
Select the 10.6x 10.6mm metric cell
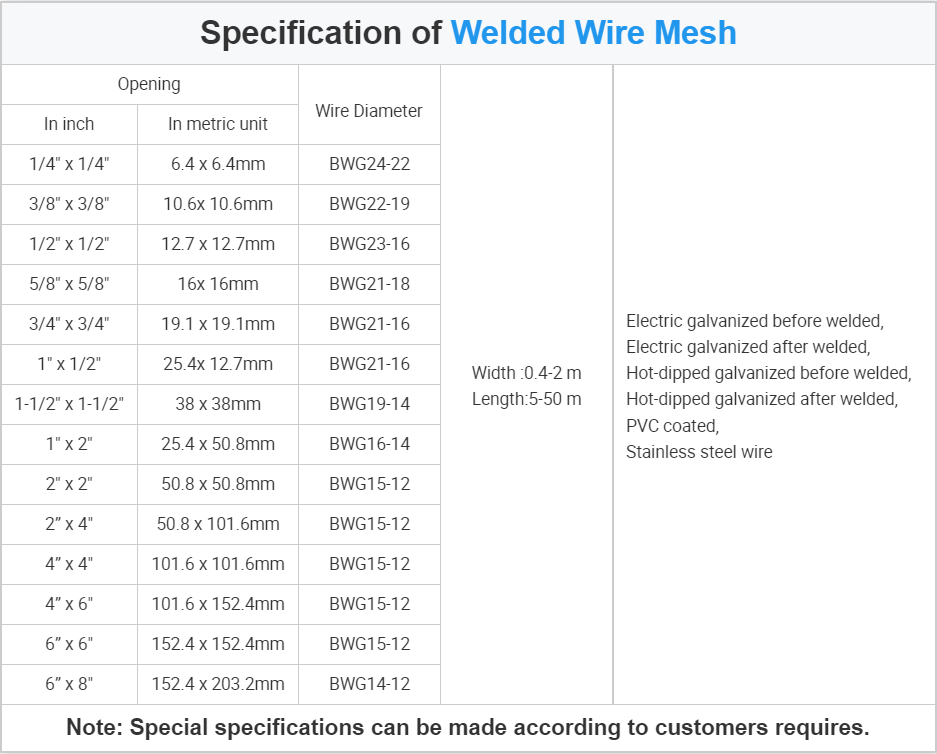[218, 204]
